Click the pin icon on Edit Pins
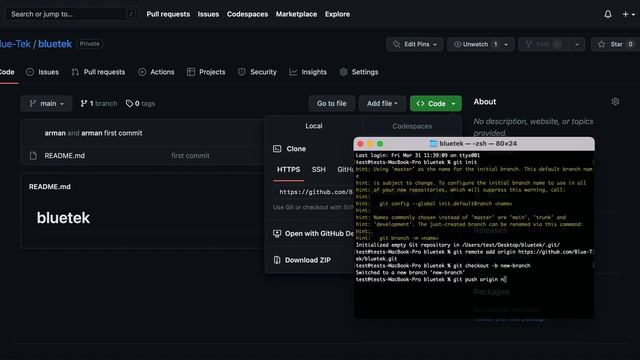Image resolution: width=640 pixels, height=360 pixels. 396,44
